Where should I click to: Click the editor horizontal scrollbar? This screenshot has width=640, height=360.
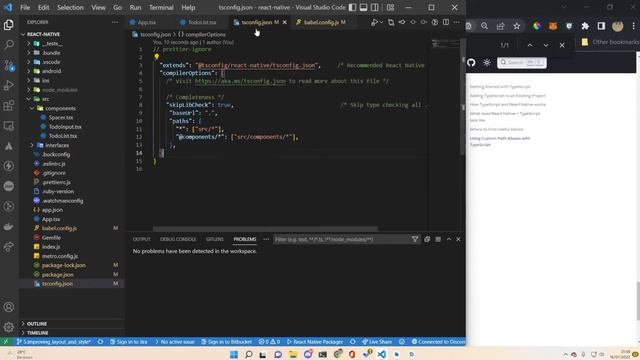(x=265, y=229)
